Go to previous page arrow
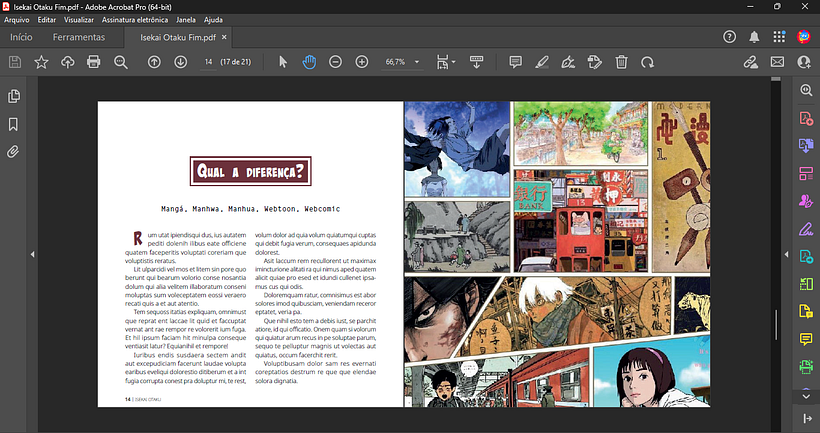This screenshot has width=820, height=433. click(x=154, y=62)
